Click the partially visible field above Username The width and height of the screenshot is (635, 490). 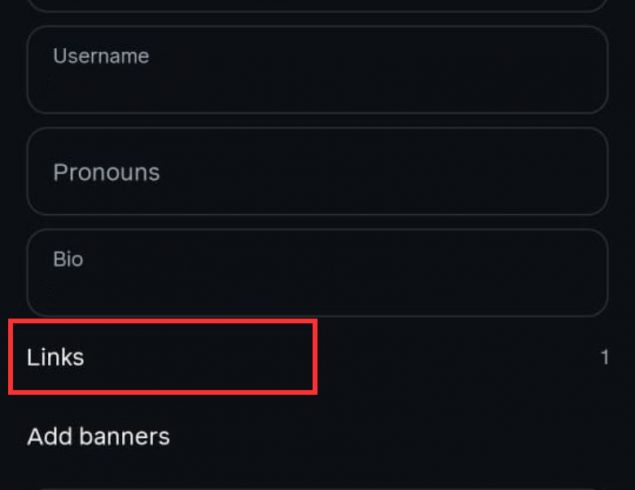click(x=317, y=5)
